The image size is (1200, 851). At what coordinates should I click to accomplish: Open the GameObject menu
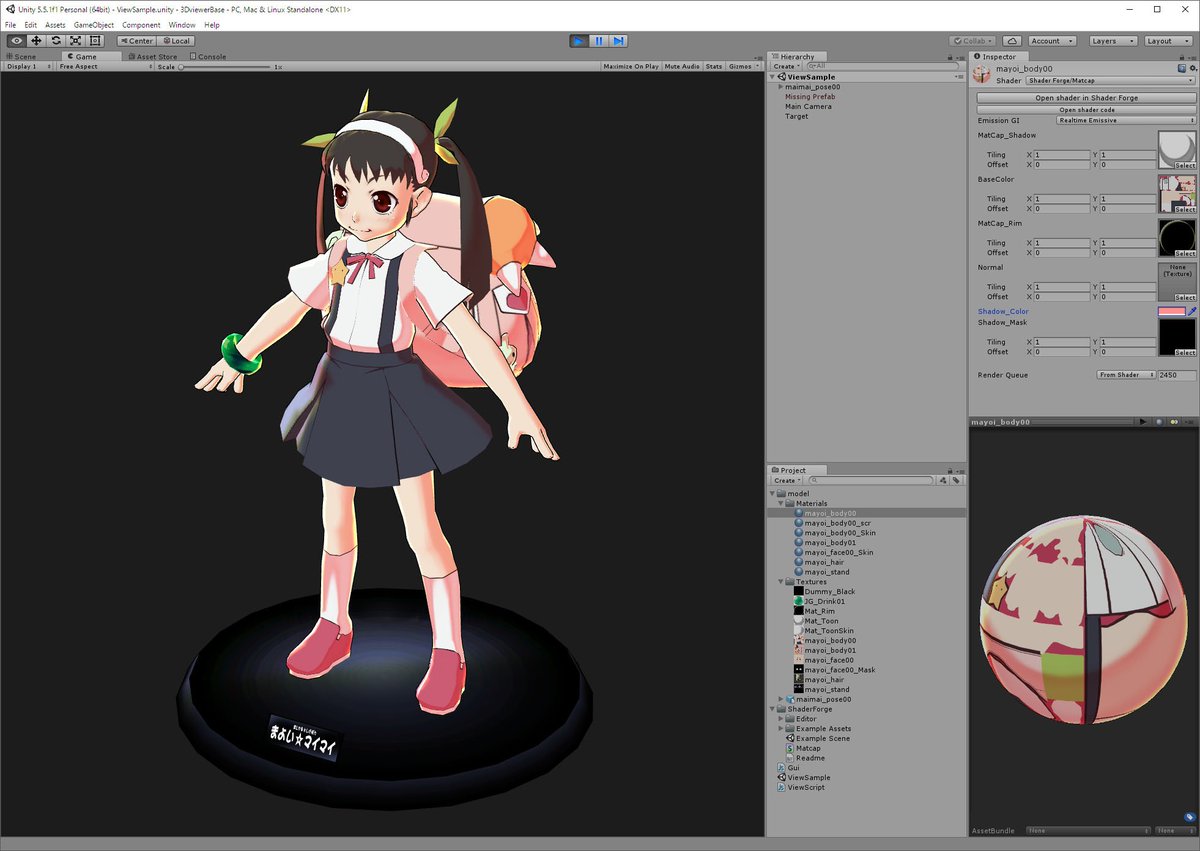pyautogui.click(x=94, y=24)
